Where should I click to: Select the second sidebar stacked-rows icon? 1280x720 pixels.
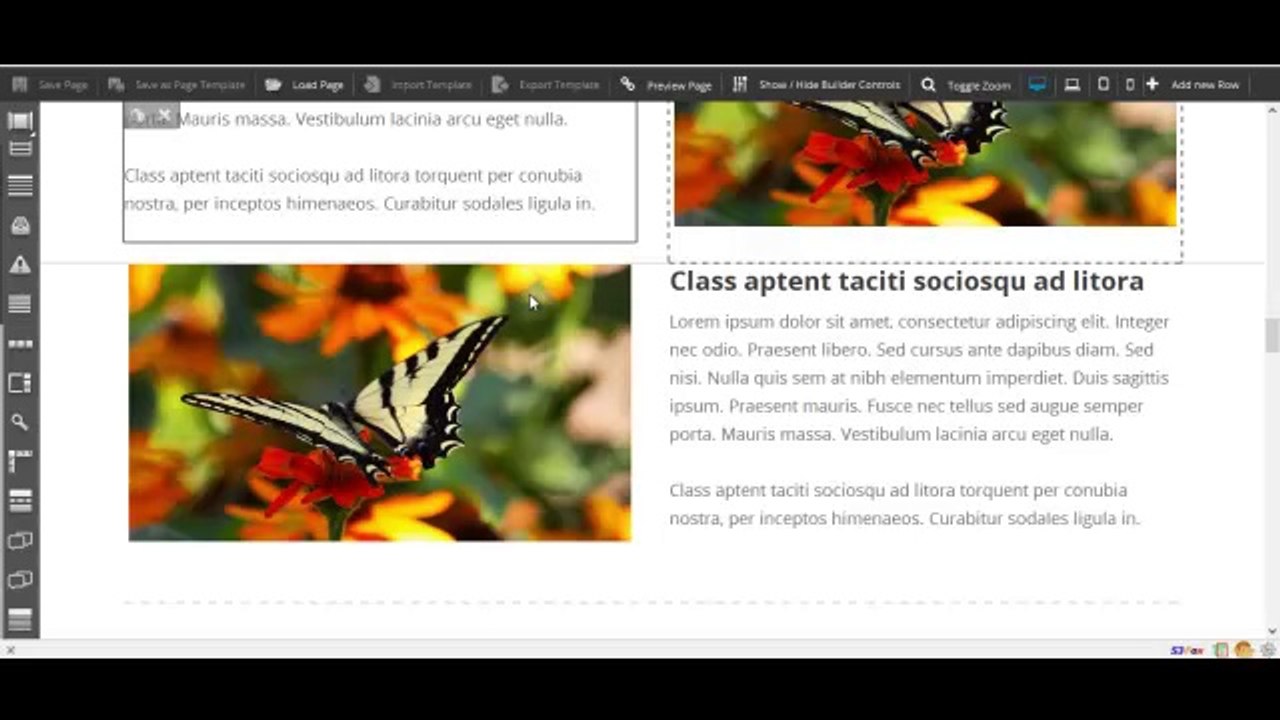point(20,149)
